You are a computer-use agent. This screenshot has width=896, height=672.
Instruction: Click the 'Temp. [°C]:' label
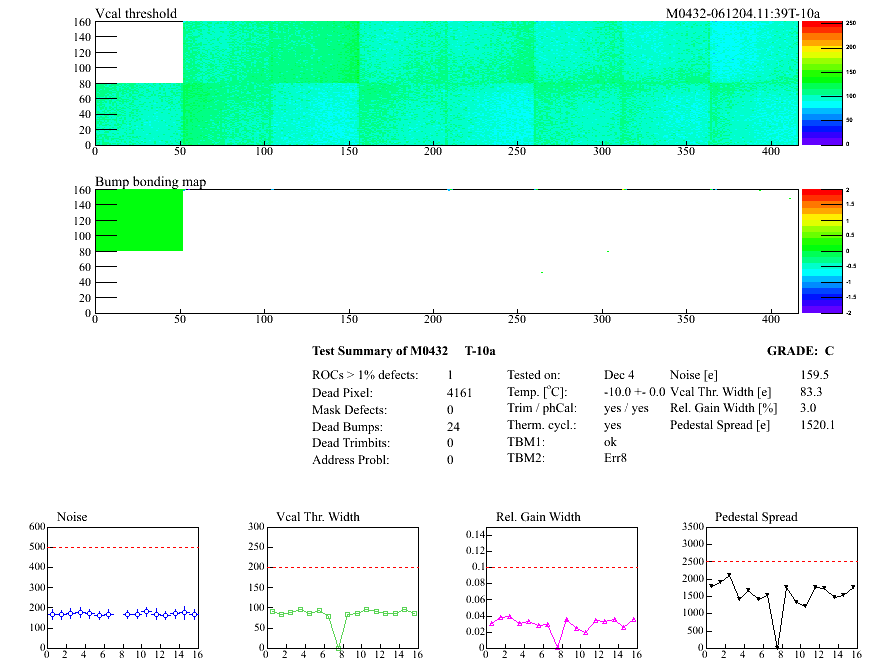[x=537, y=392]
